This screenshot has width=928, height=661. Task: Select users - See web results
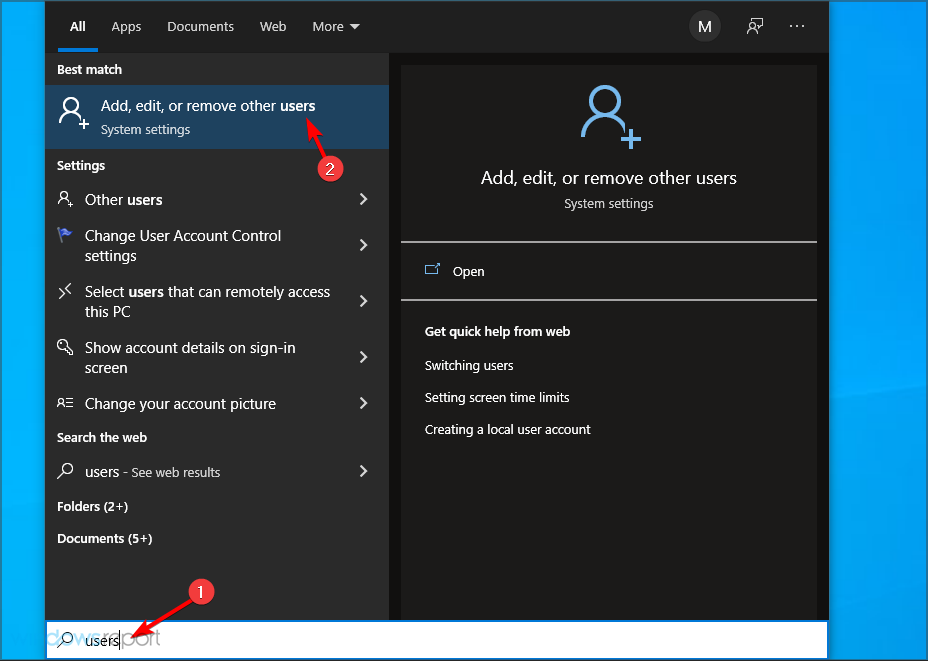point(217,472)
